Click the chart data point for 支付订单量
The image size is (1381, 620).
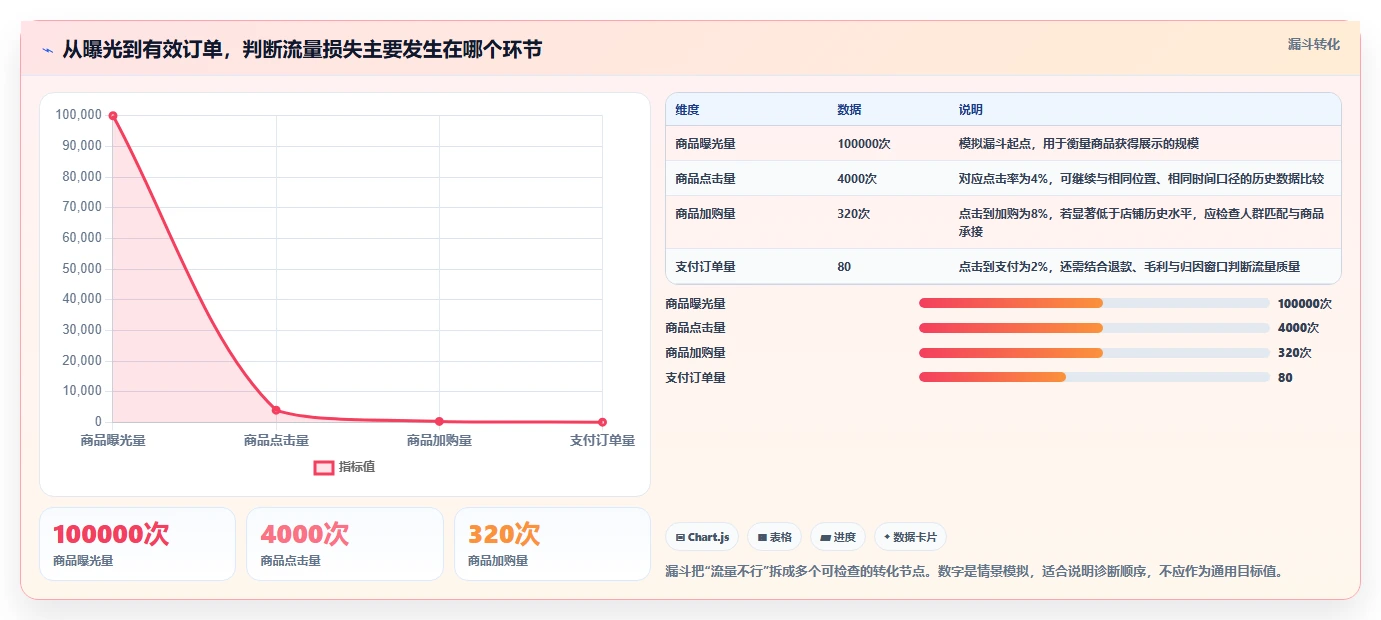click(x=602, y=422)
